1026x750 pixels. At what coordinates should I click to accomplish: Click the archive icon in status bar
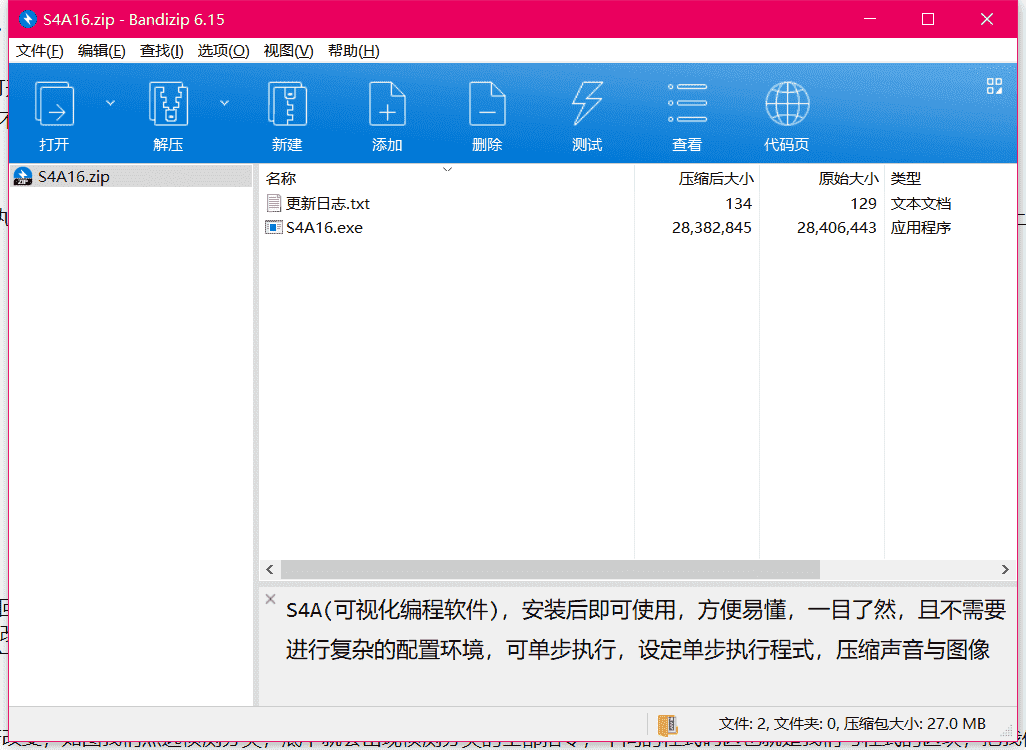tap(667, 724)
